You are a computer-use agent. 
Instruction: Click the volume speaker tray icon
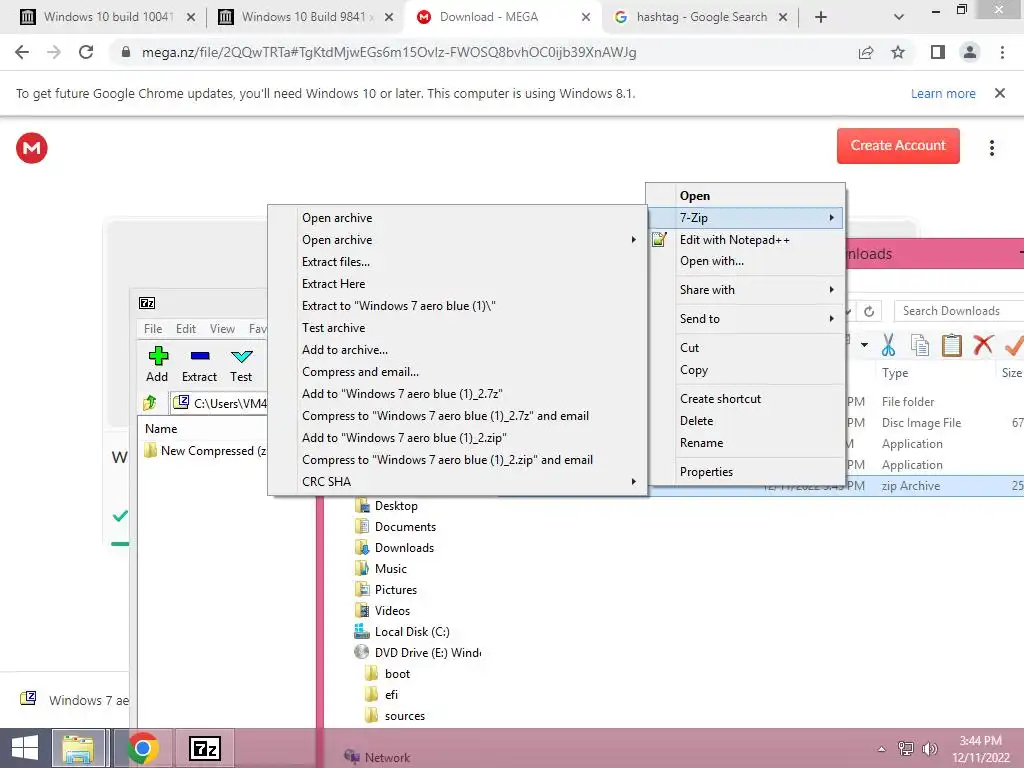tap(930, 749)
